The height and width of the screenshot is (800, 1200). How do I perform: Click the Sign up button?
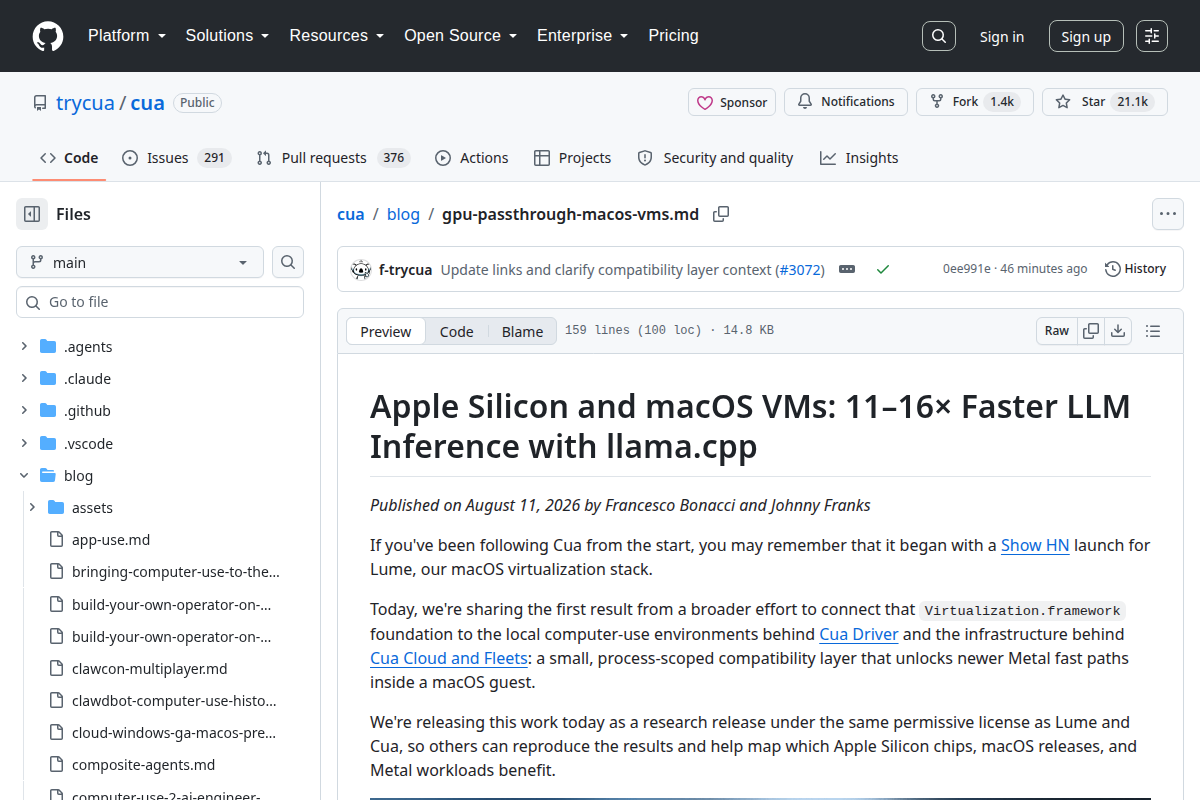1086,37
